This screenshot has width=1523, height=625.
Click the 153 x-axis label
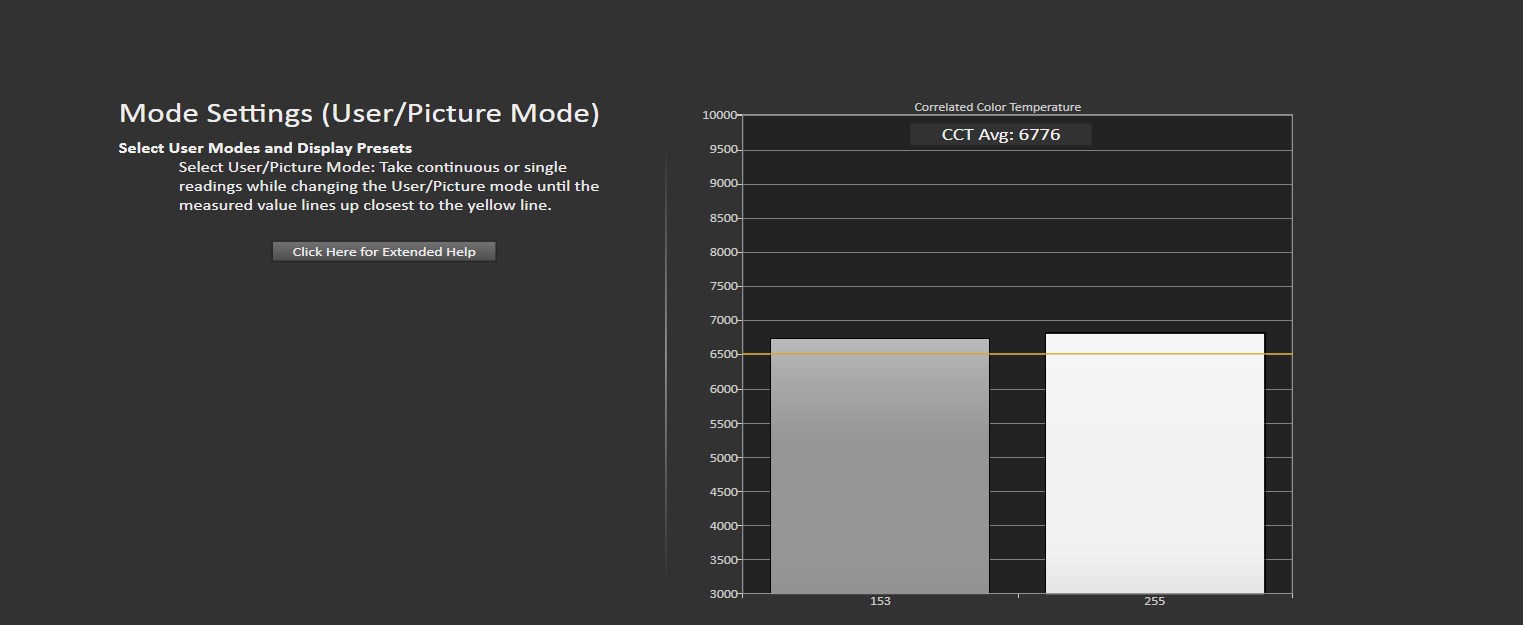coord(880,602)
